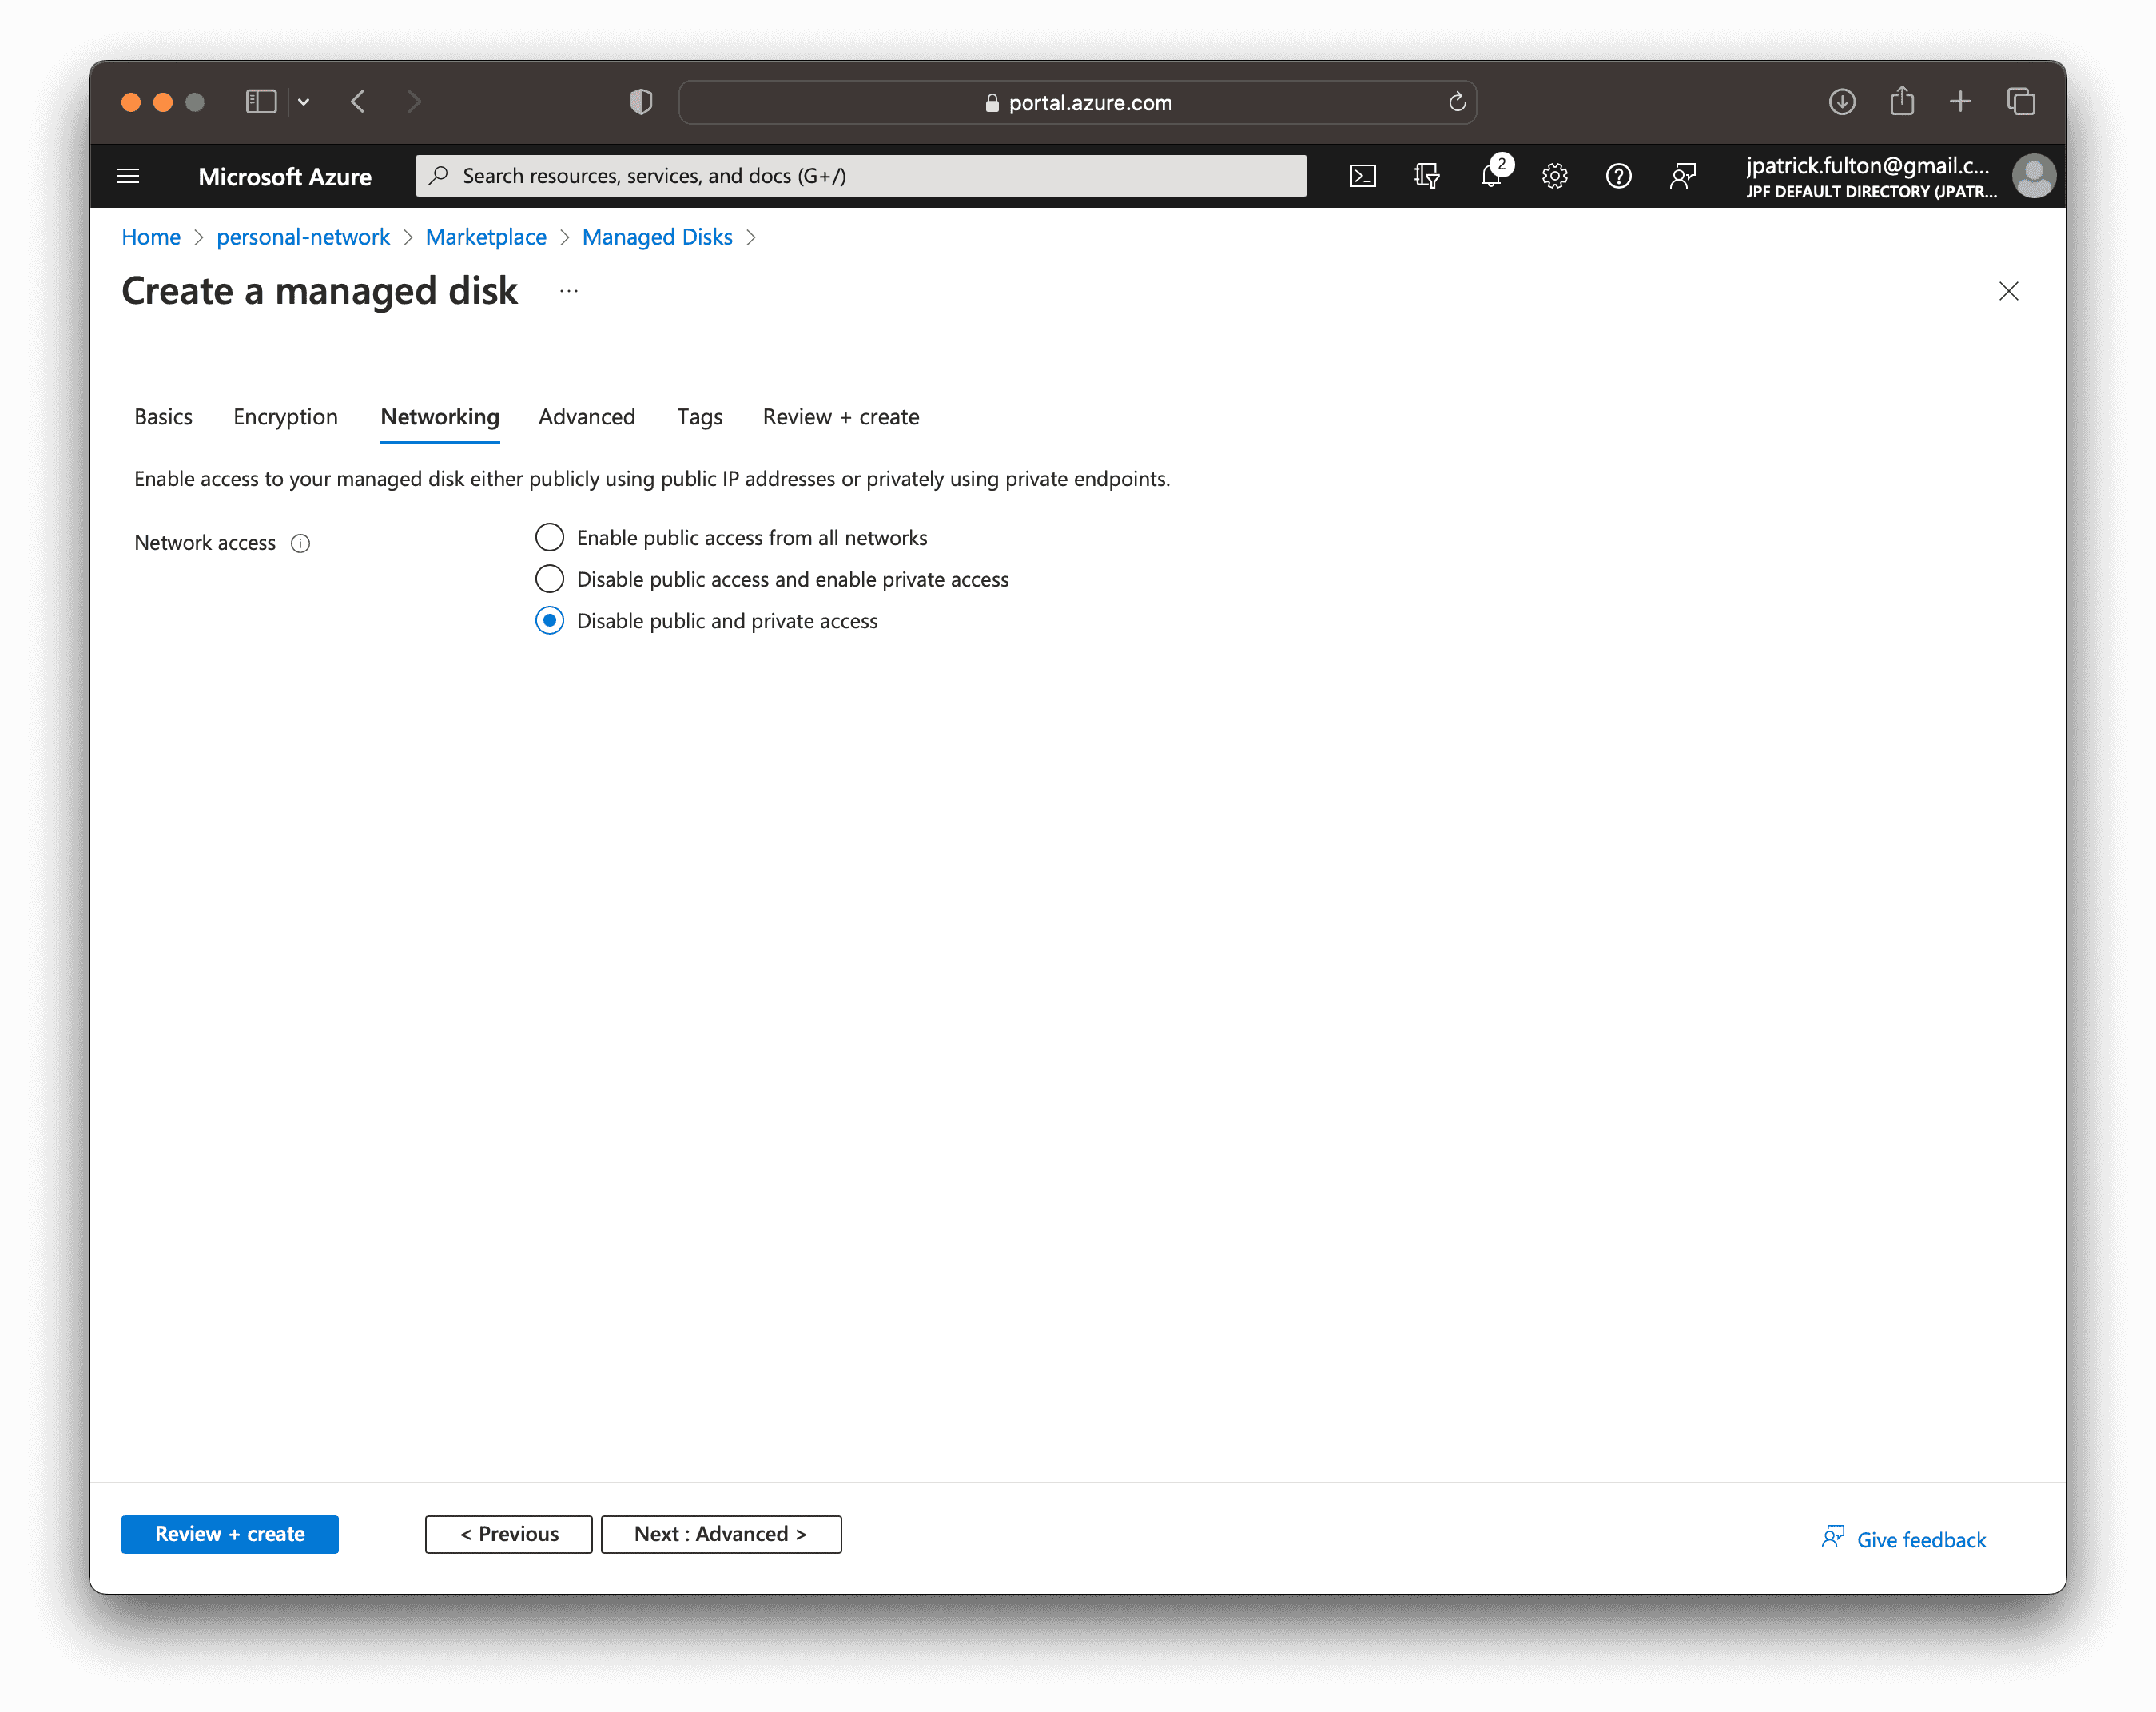Image resolution: width=2156 pixels, height=1712 pixels.
Task: Click the magnifier icon in Azure search
Action: [x=438, y=176]
